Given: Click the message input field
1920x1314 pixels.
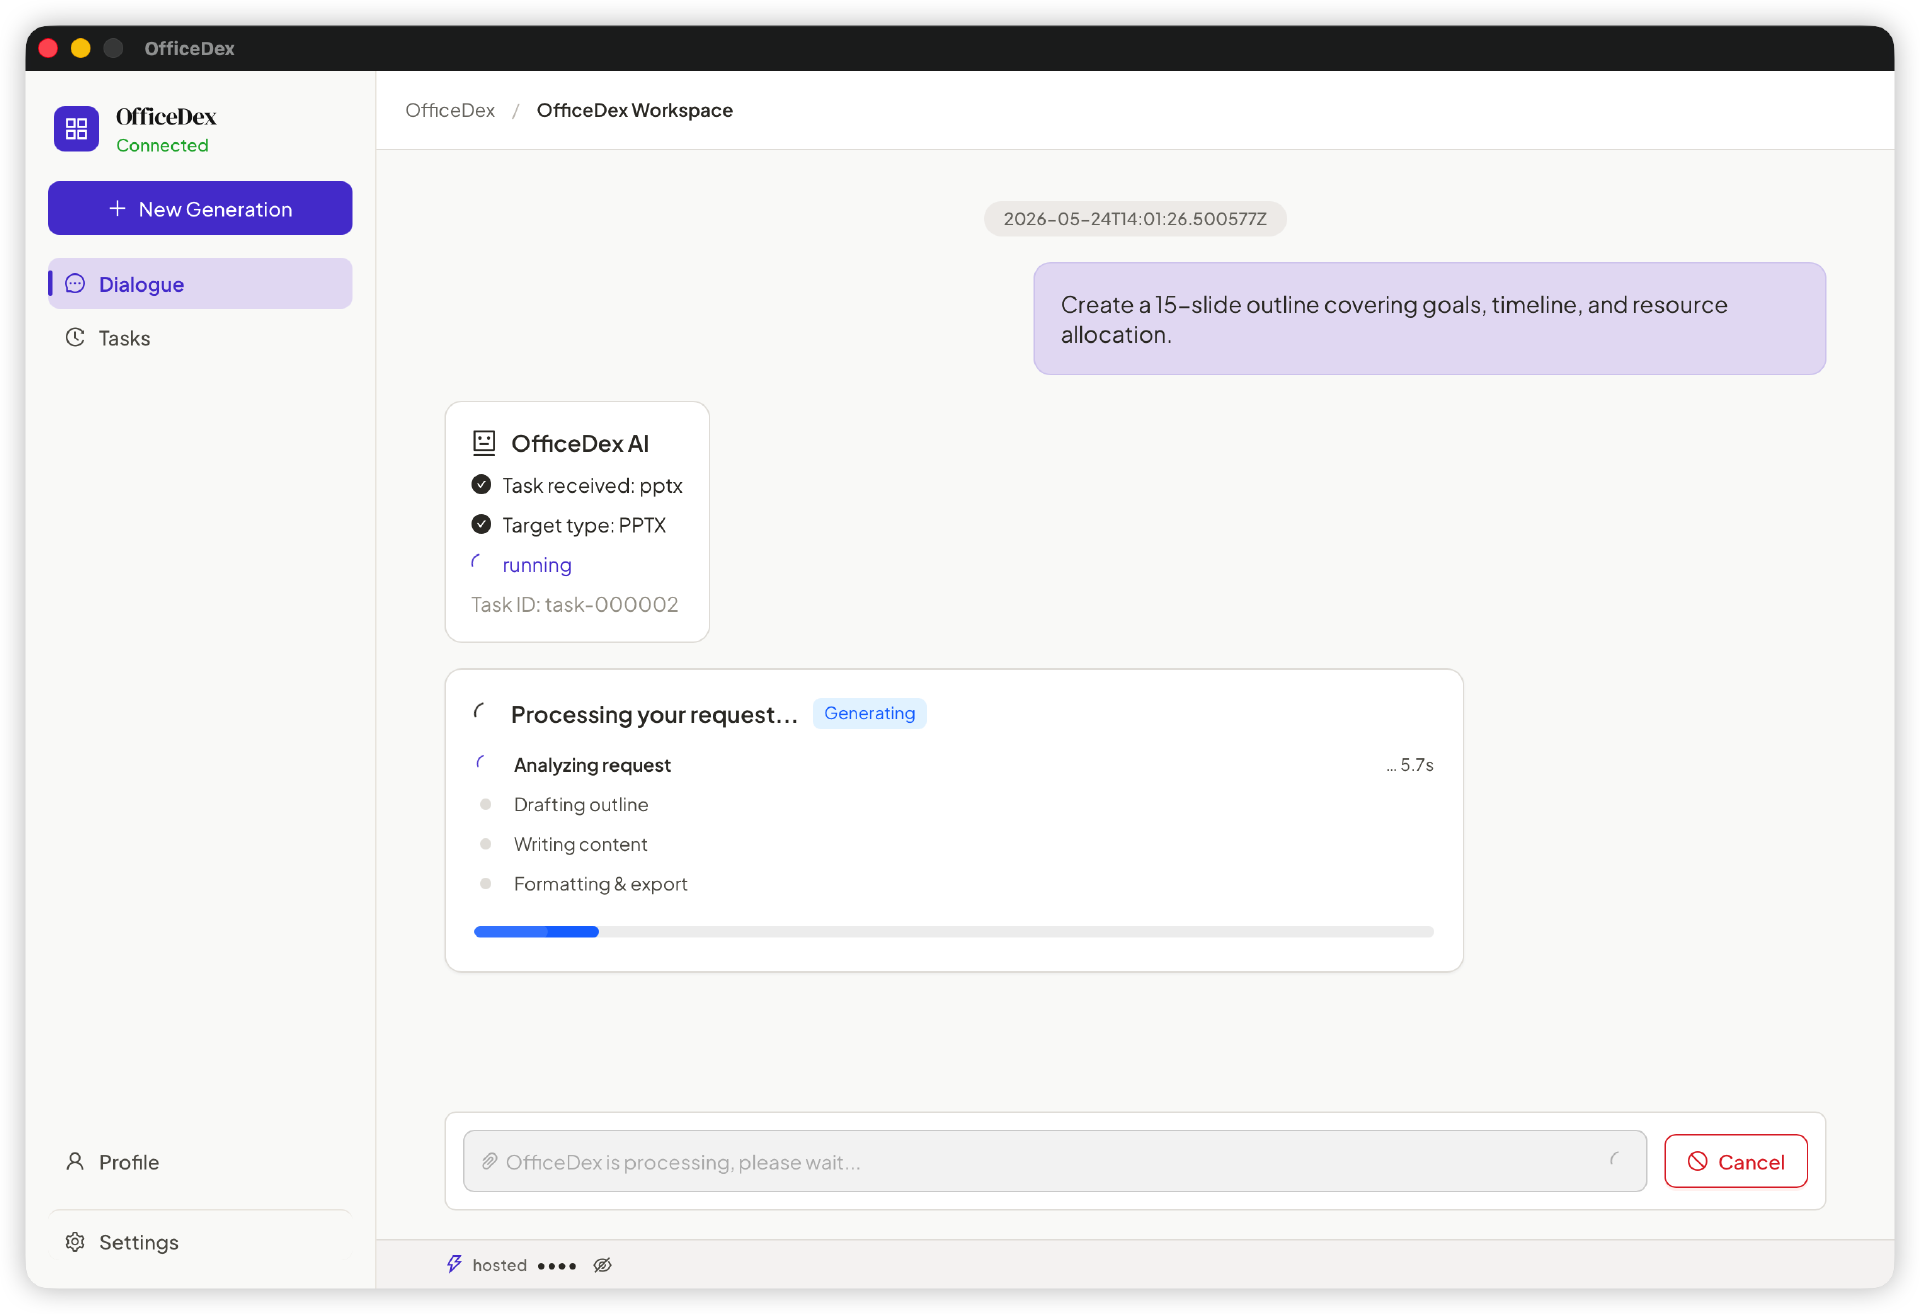Looking at the screenshot, I should click(x=1054, y=1161).
